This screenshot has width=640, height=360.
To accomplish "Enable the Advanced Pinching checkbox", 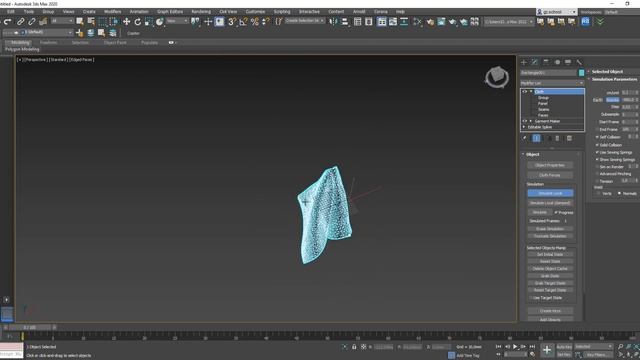I will click(x=597, y=174).
